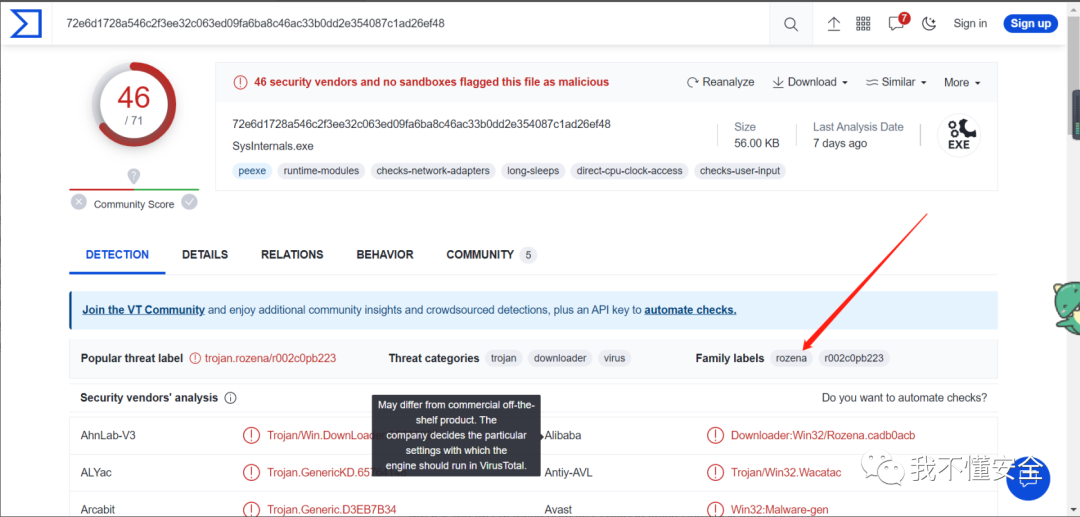Screen dimensions: 1080x517
Task: Switch to the DETECTION tab
Action: pyautogui.click(x=117, y=255)
